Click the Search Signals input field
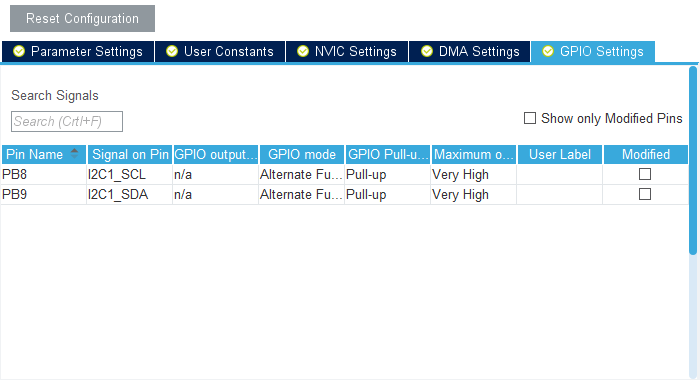 [x=67, y=121]
